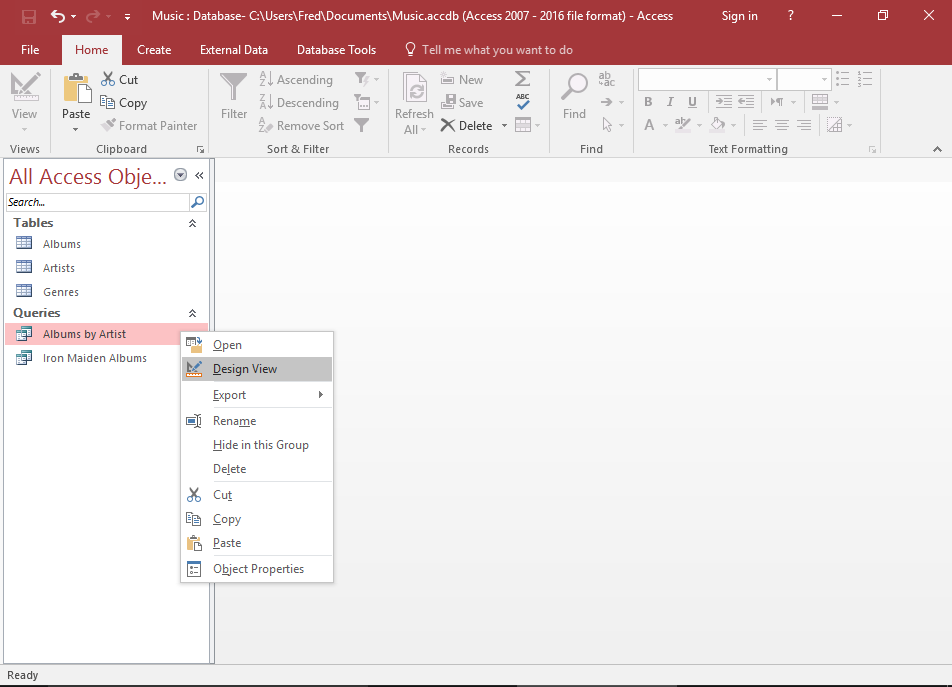Toggle Bold formatting

(x=648, y=102)
